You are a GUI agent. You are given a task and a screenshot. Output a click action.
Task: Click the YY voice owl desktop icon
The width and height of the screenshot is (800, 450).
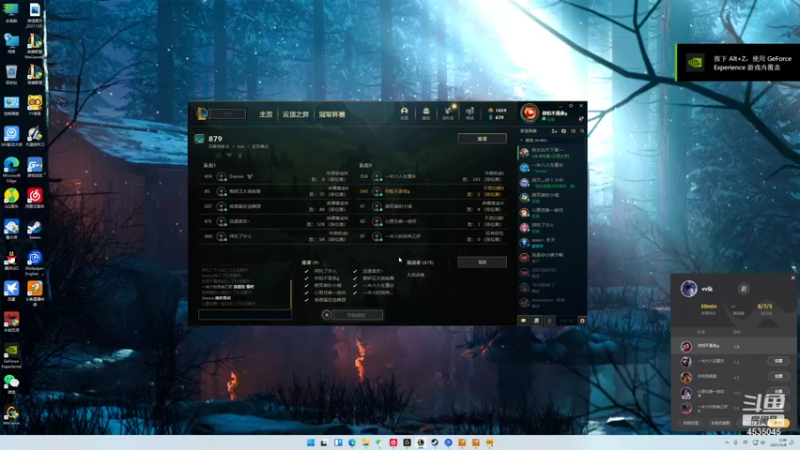coord(35,105)
